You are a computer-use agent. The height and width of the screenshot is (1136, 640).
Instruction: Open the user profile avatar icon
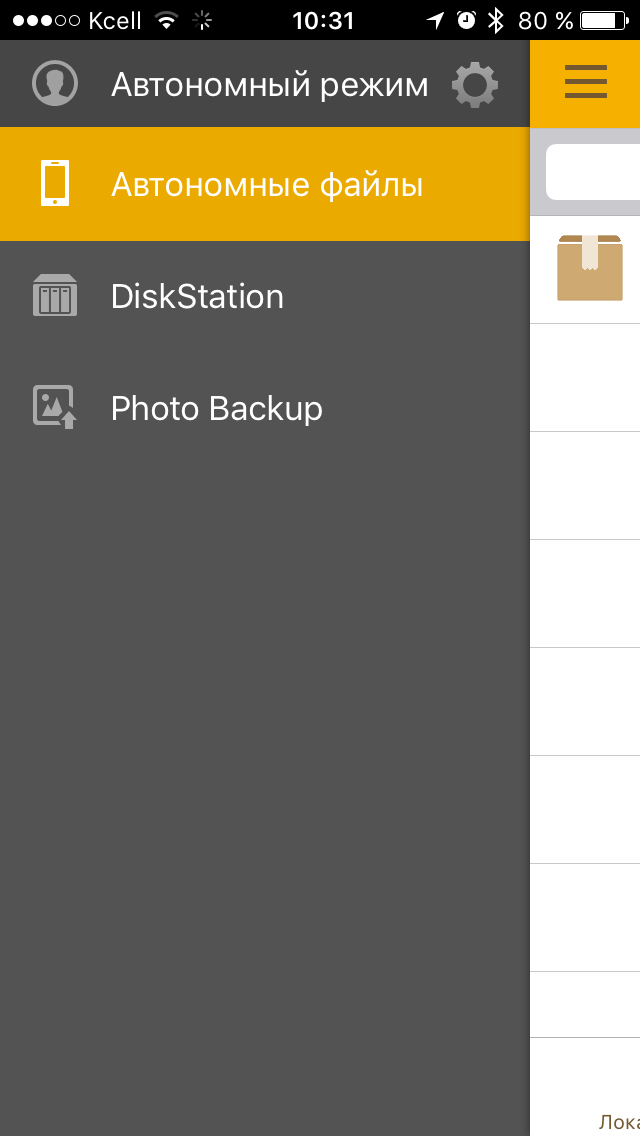(55, 84)
